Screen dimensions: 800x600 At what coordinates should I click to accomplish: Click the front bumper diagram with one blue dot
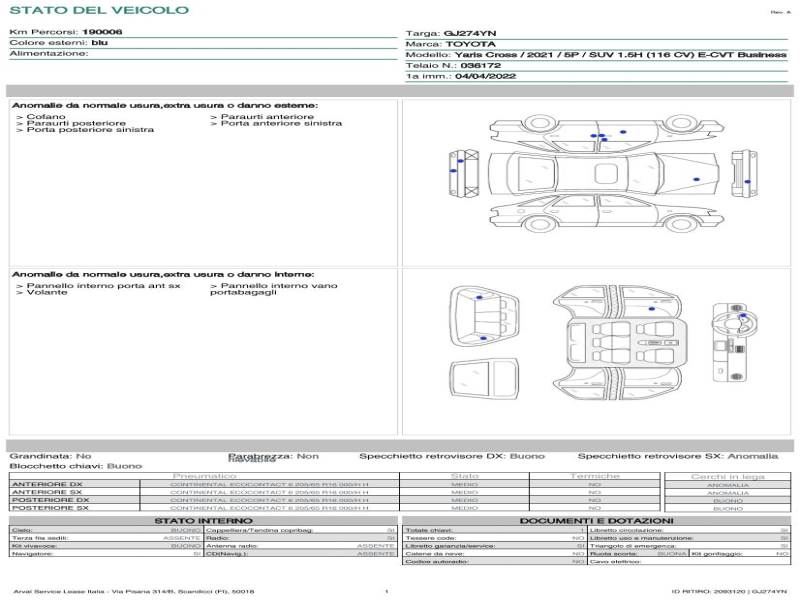[744, 173]
